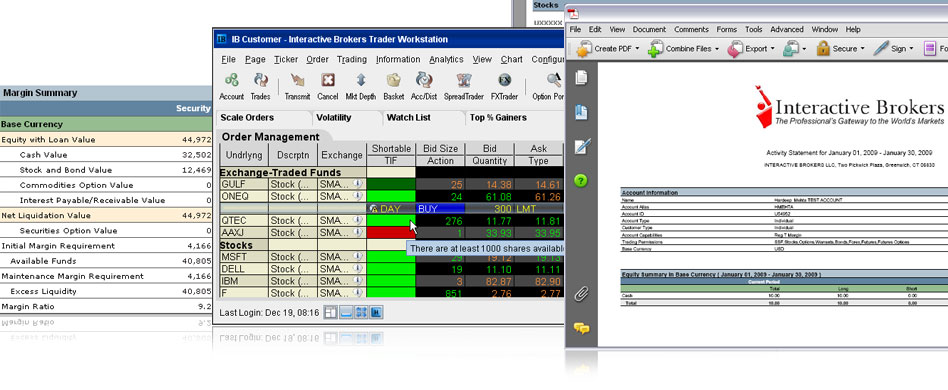This screenshot has height=390, width=948.
Task: Open the Advanced menu in PDF viewer
Action: pyautogui.click(x=787, y=29)
